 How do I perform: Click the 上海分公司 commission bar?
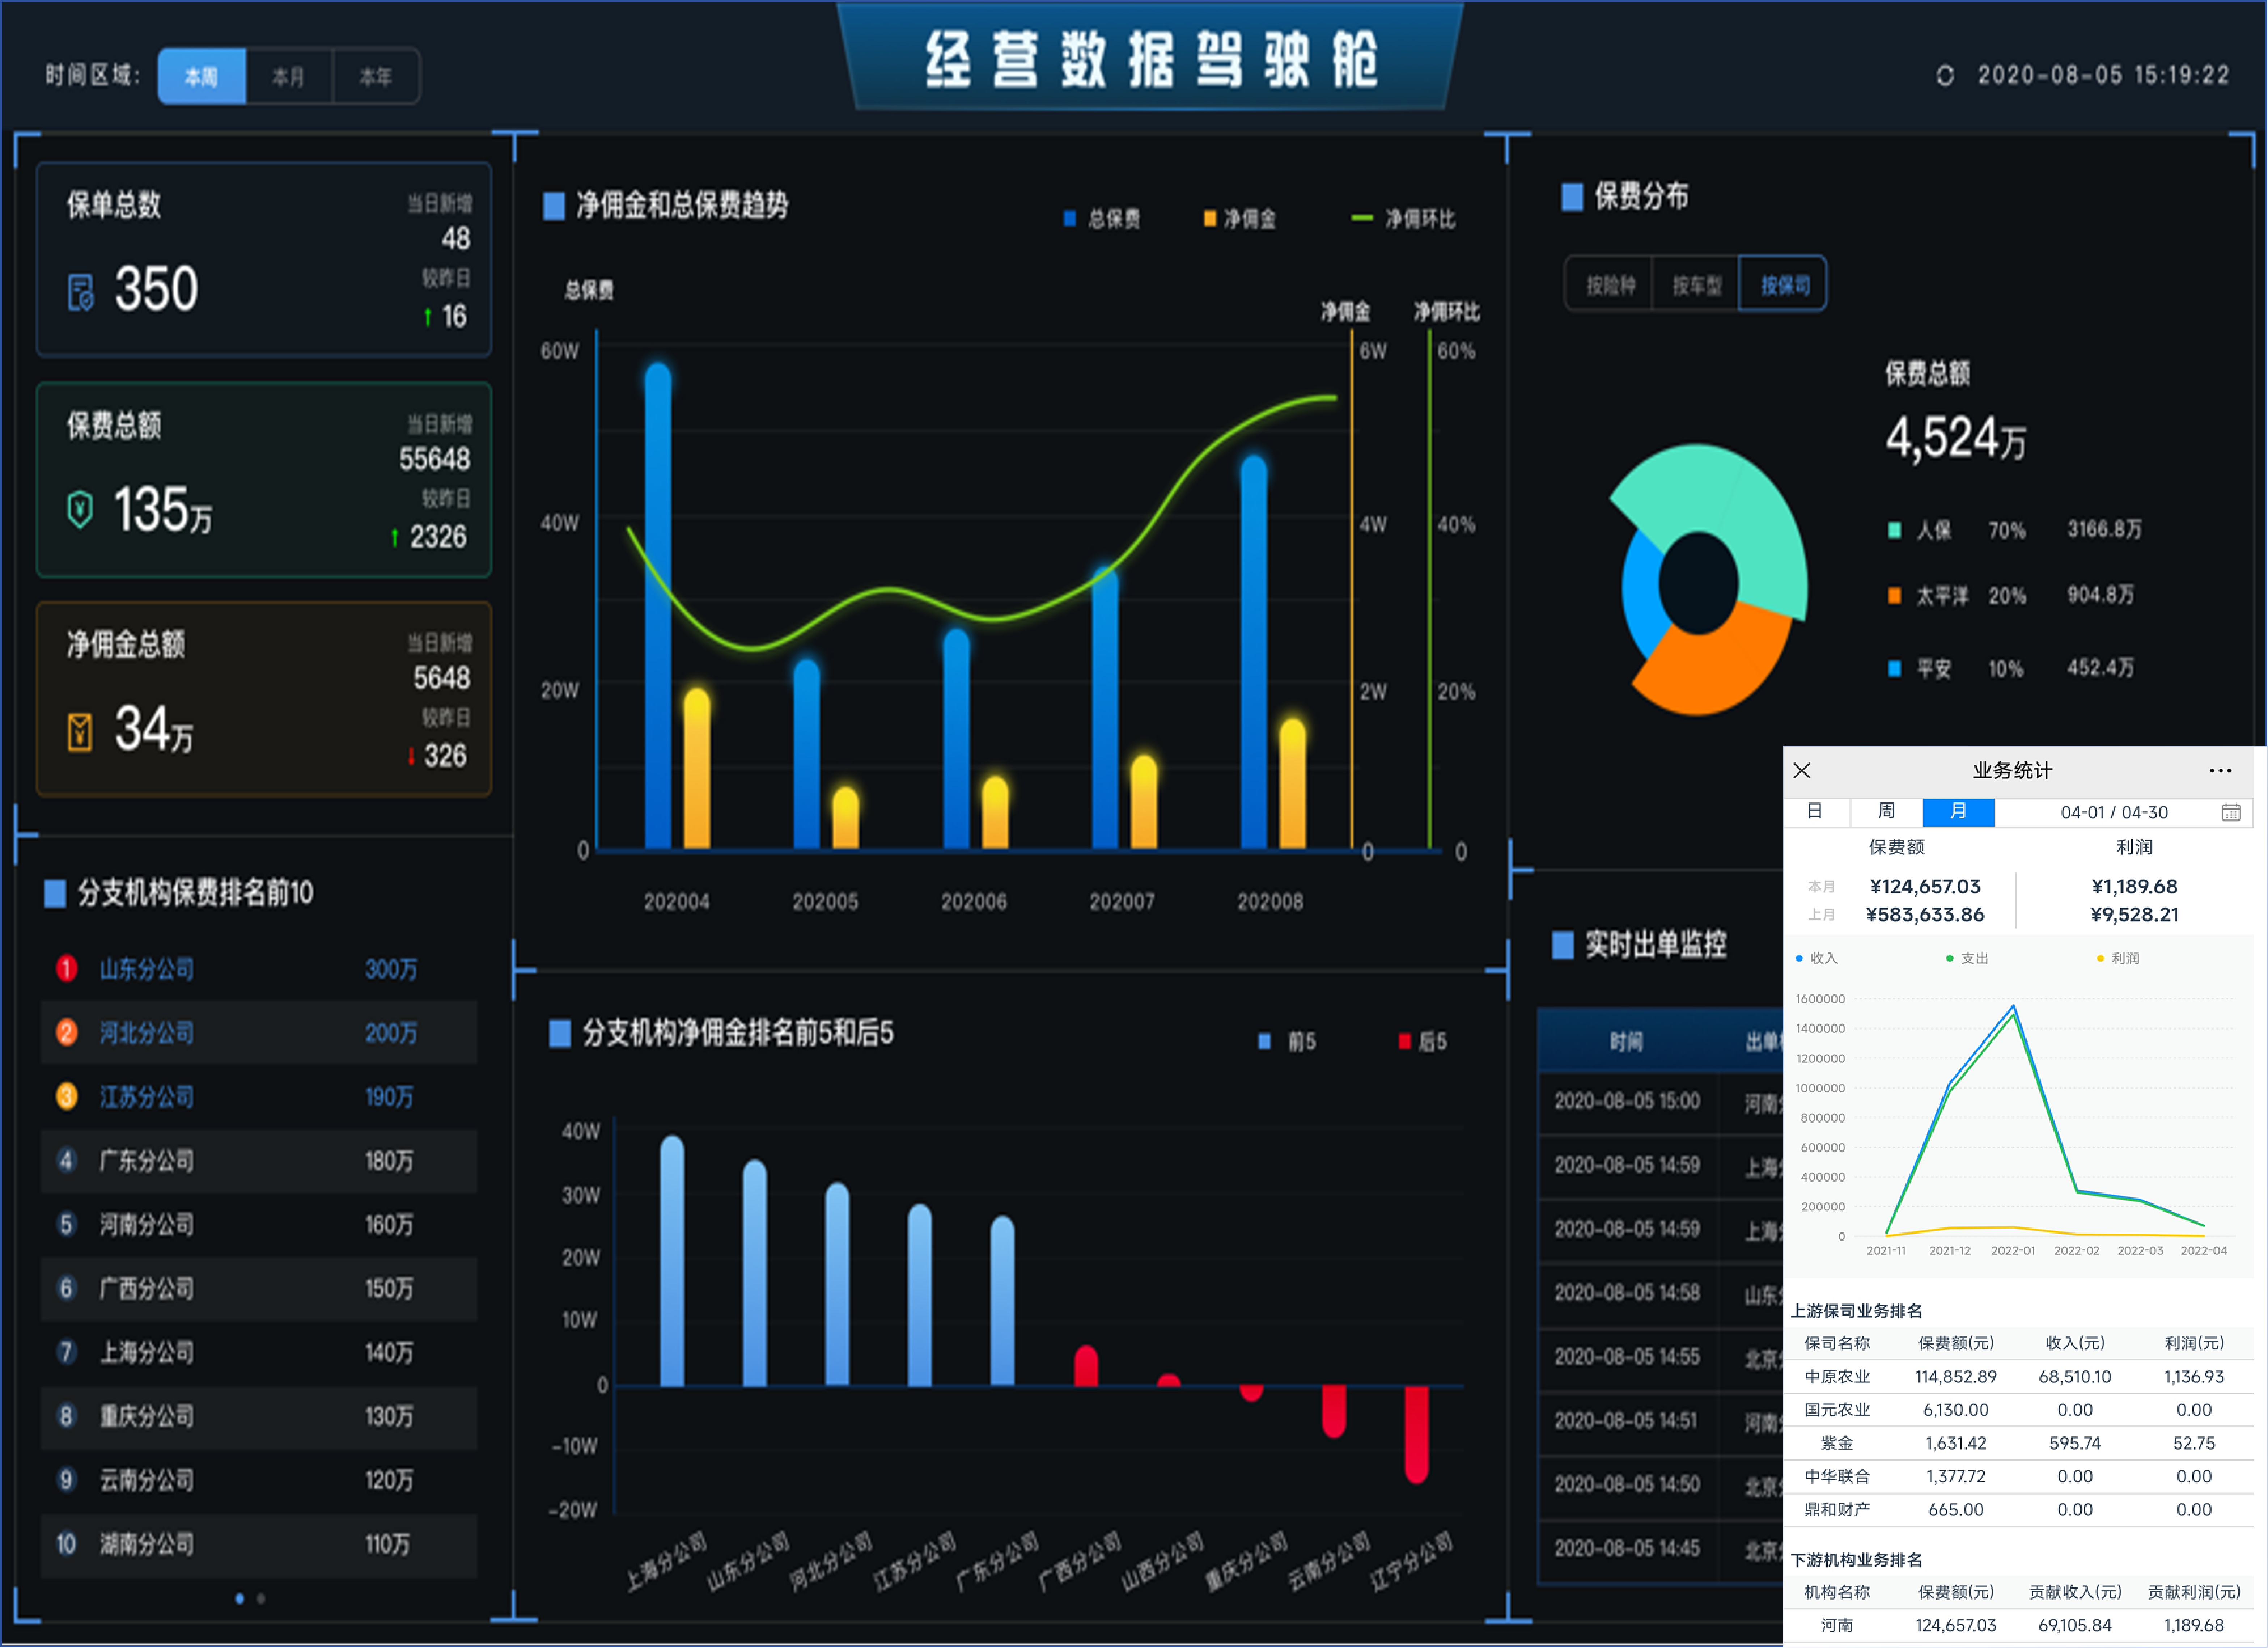[672, 1261]
